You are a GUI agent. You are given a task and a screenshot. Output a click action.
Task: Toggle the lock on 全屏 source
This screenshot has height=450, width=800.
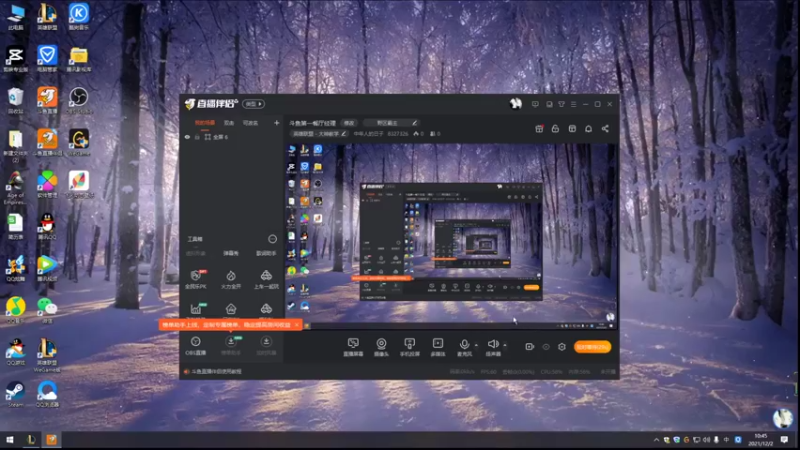197,137
